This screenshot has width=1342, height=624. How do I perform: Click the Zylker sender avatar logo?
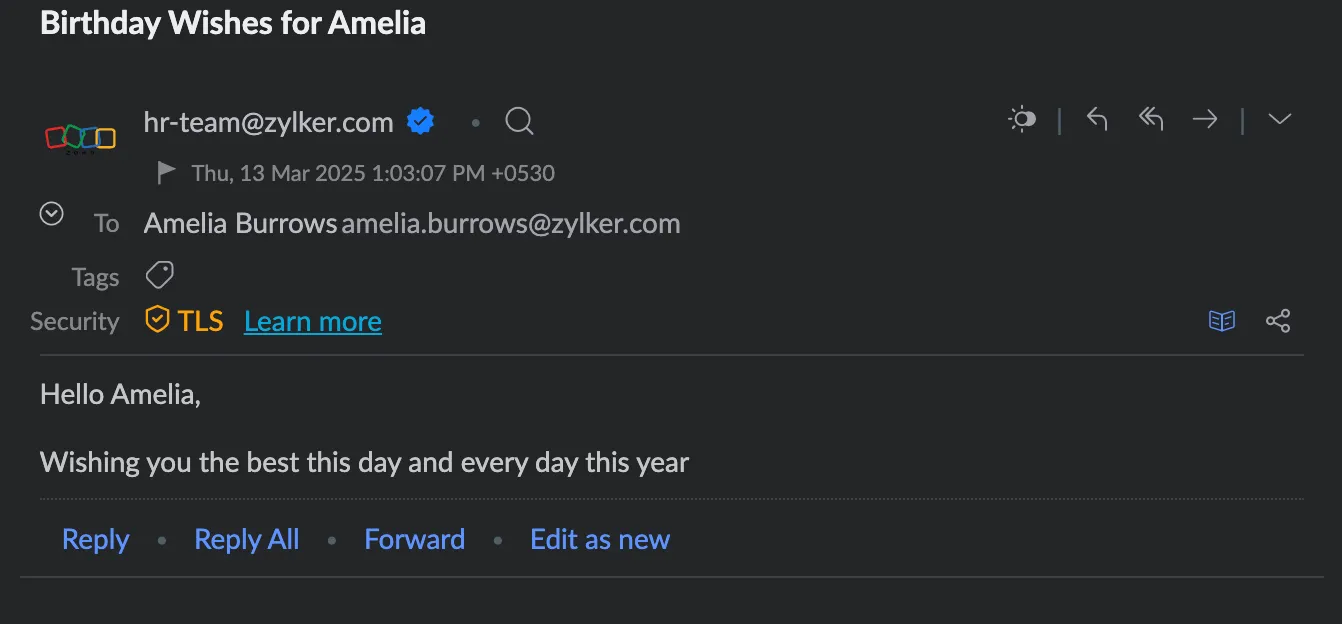coord(81,139)
